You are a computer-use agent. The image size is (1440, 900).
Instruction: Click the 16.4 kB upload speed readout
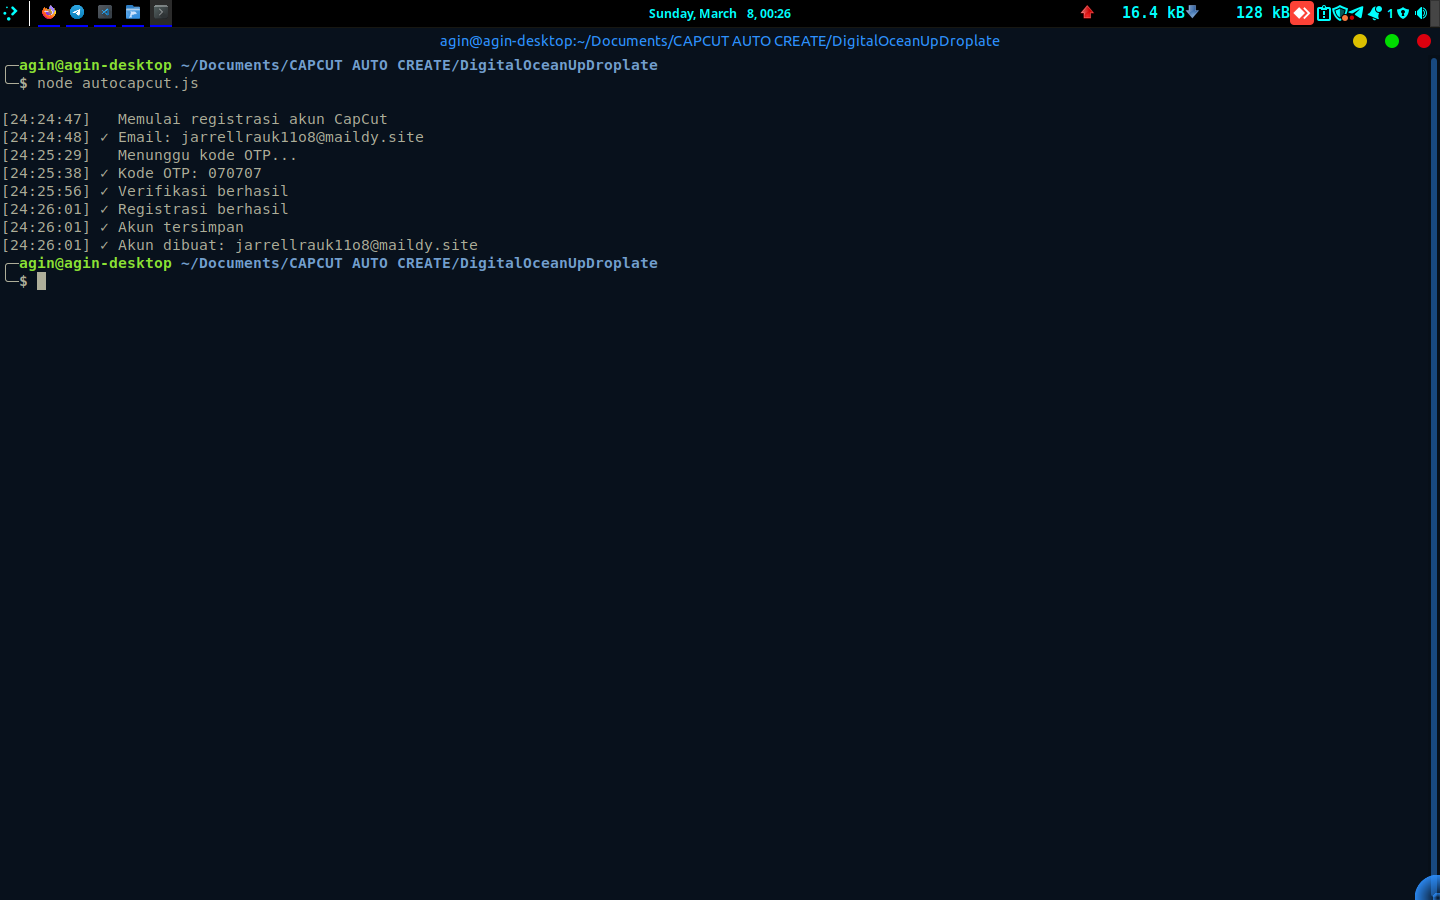[x=1153, y=13]
